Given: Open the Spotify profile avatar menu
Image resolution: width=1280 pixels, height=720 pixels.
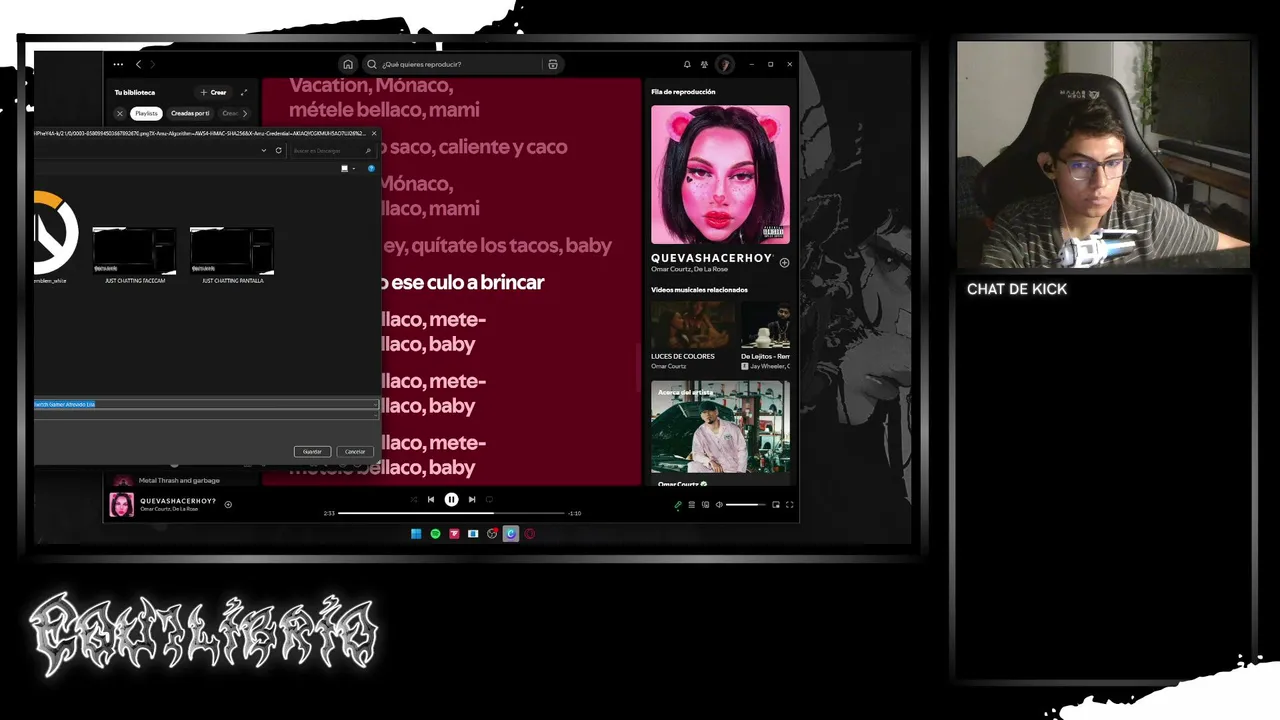Looking at the screenshot, I should 725,64.
